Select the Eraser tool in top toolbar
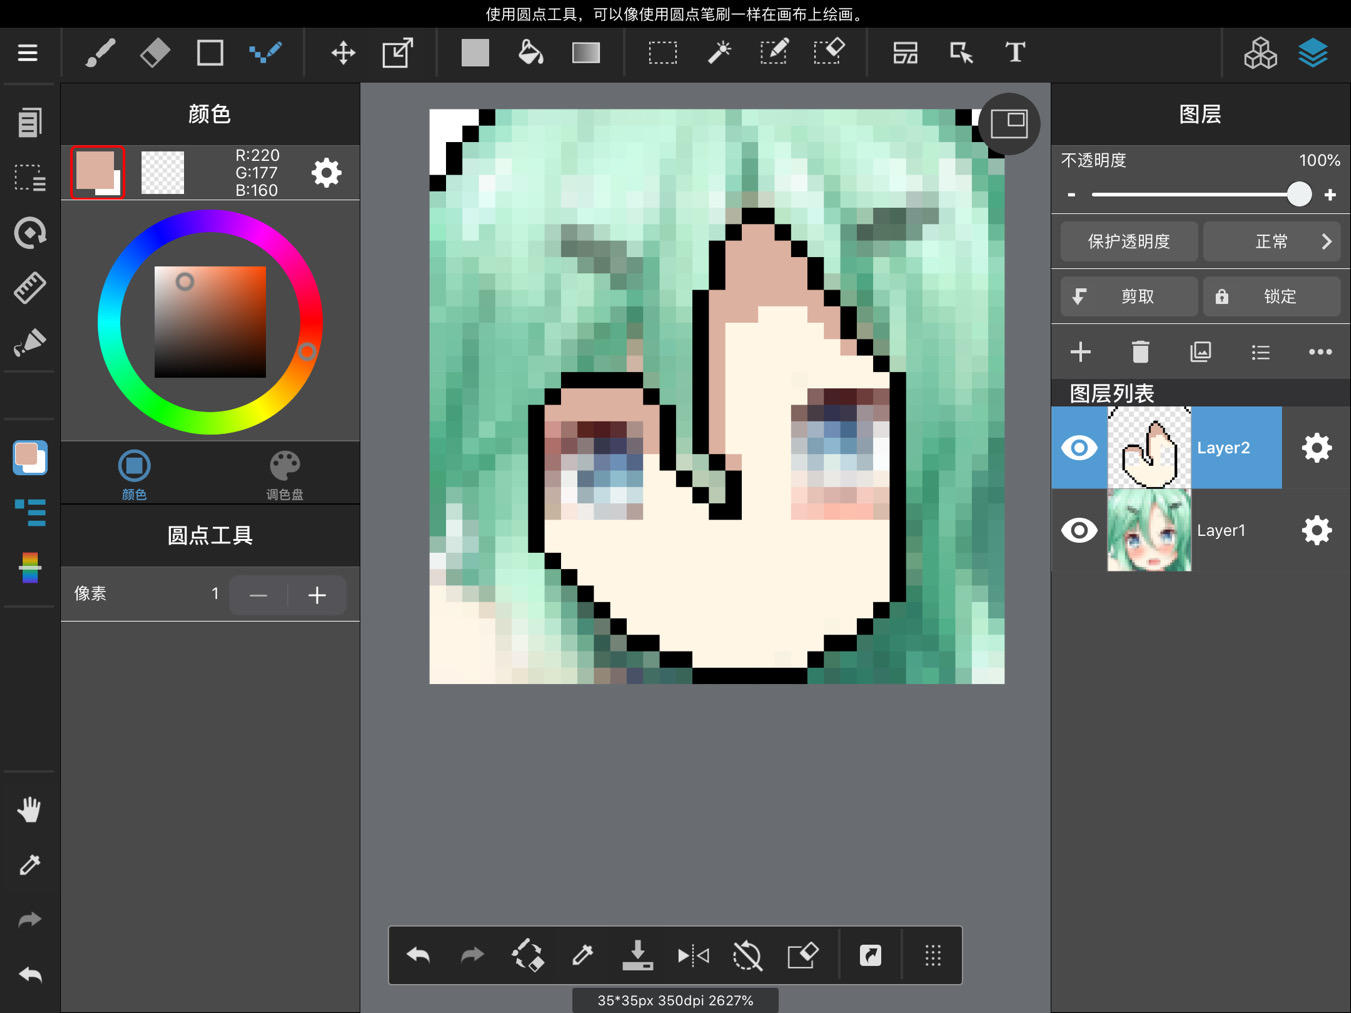 coord(155,53)
